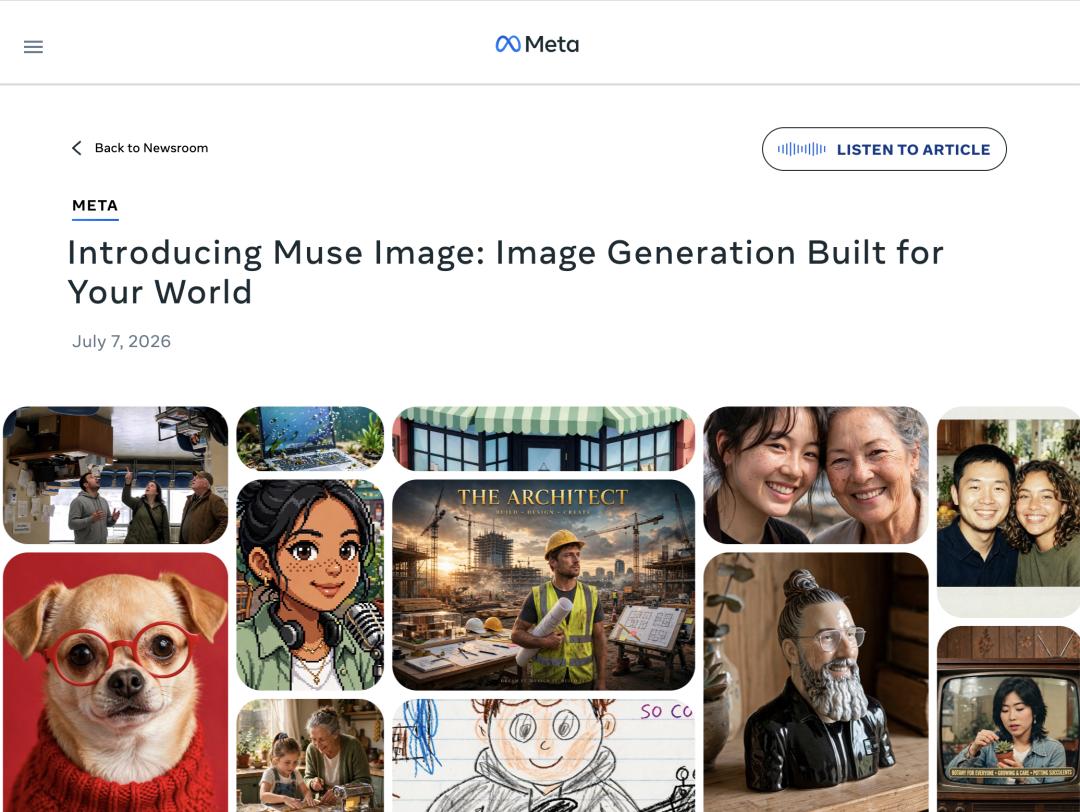Open the child's crayon drawing image

(543, 756)
